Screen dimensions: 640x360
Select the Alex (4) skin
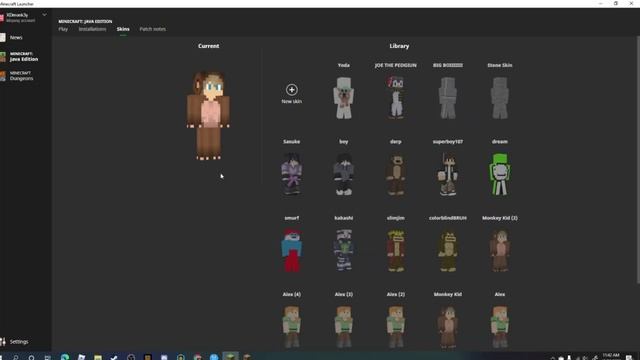[x=291, y=327]
